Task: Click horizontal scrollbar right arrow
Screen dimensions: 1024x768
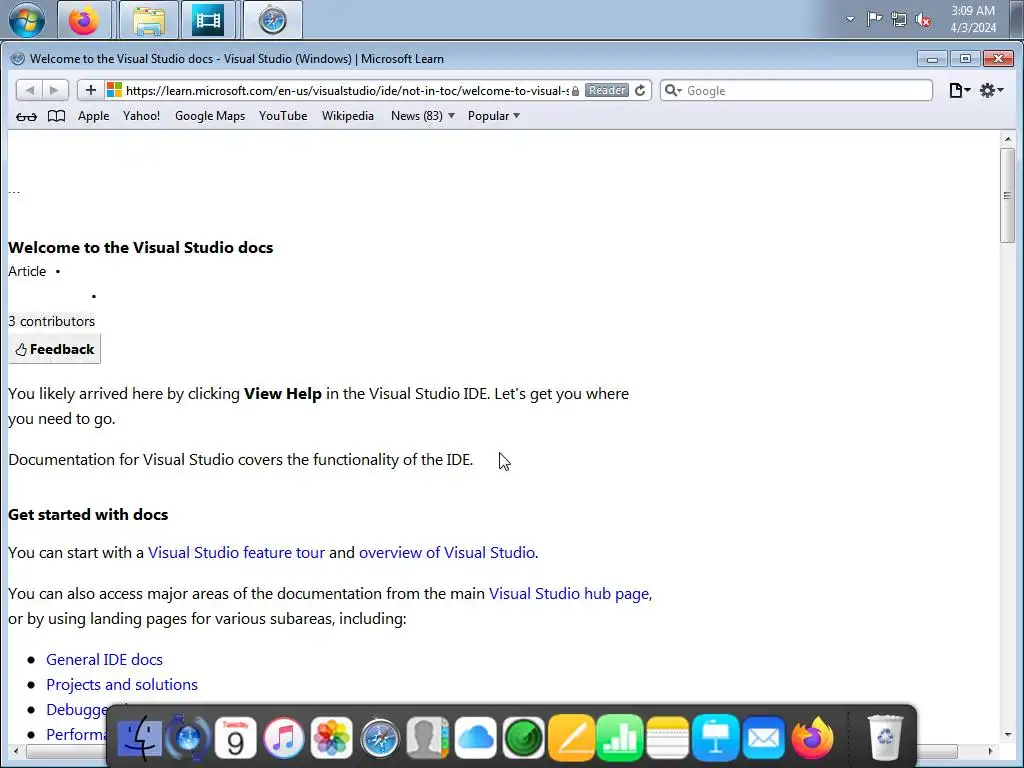Action: [x=991, y=751]
